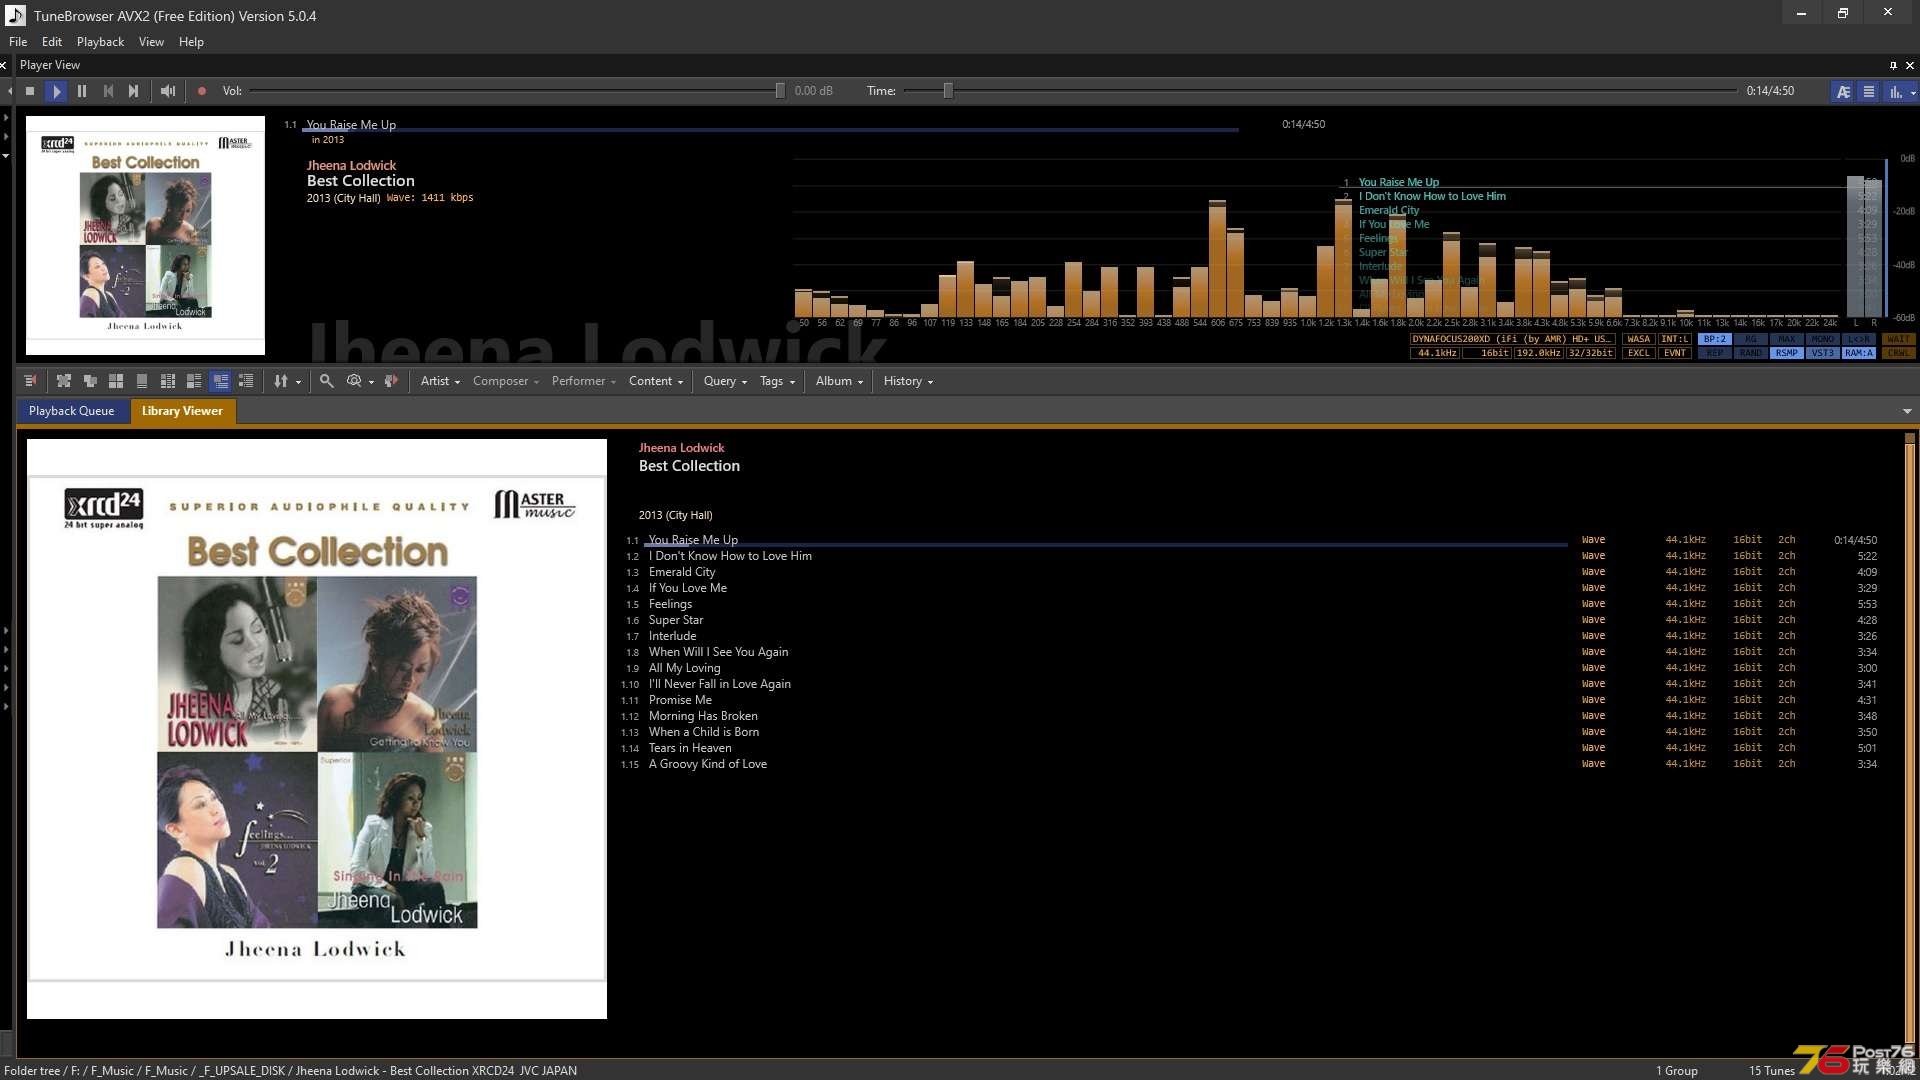Click the WASA output mode button
Viewport: 1920px width, 1080px height.
click(x=1638, y=339)
